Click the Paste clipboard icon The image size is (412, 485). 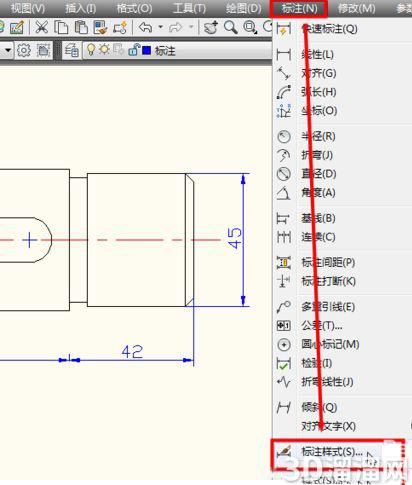(81, 27)
